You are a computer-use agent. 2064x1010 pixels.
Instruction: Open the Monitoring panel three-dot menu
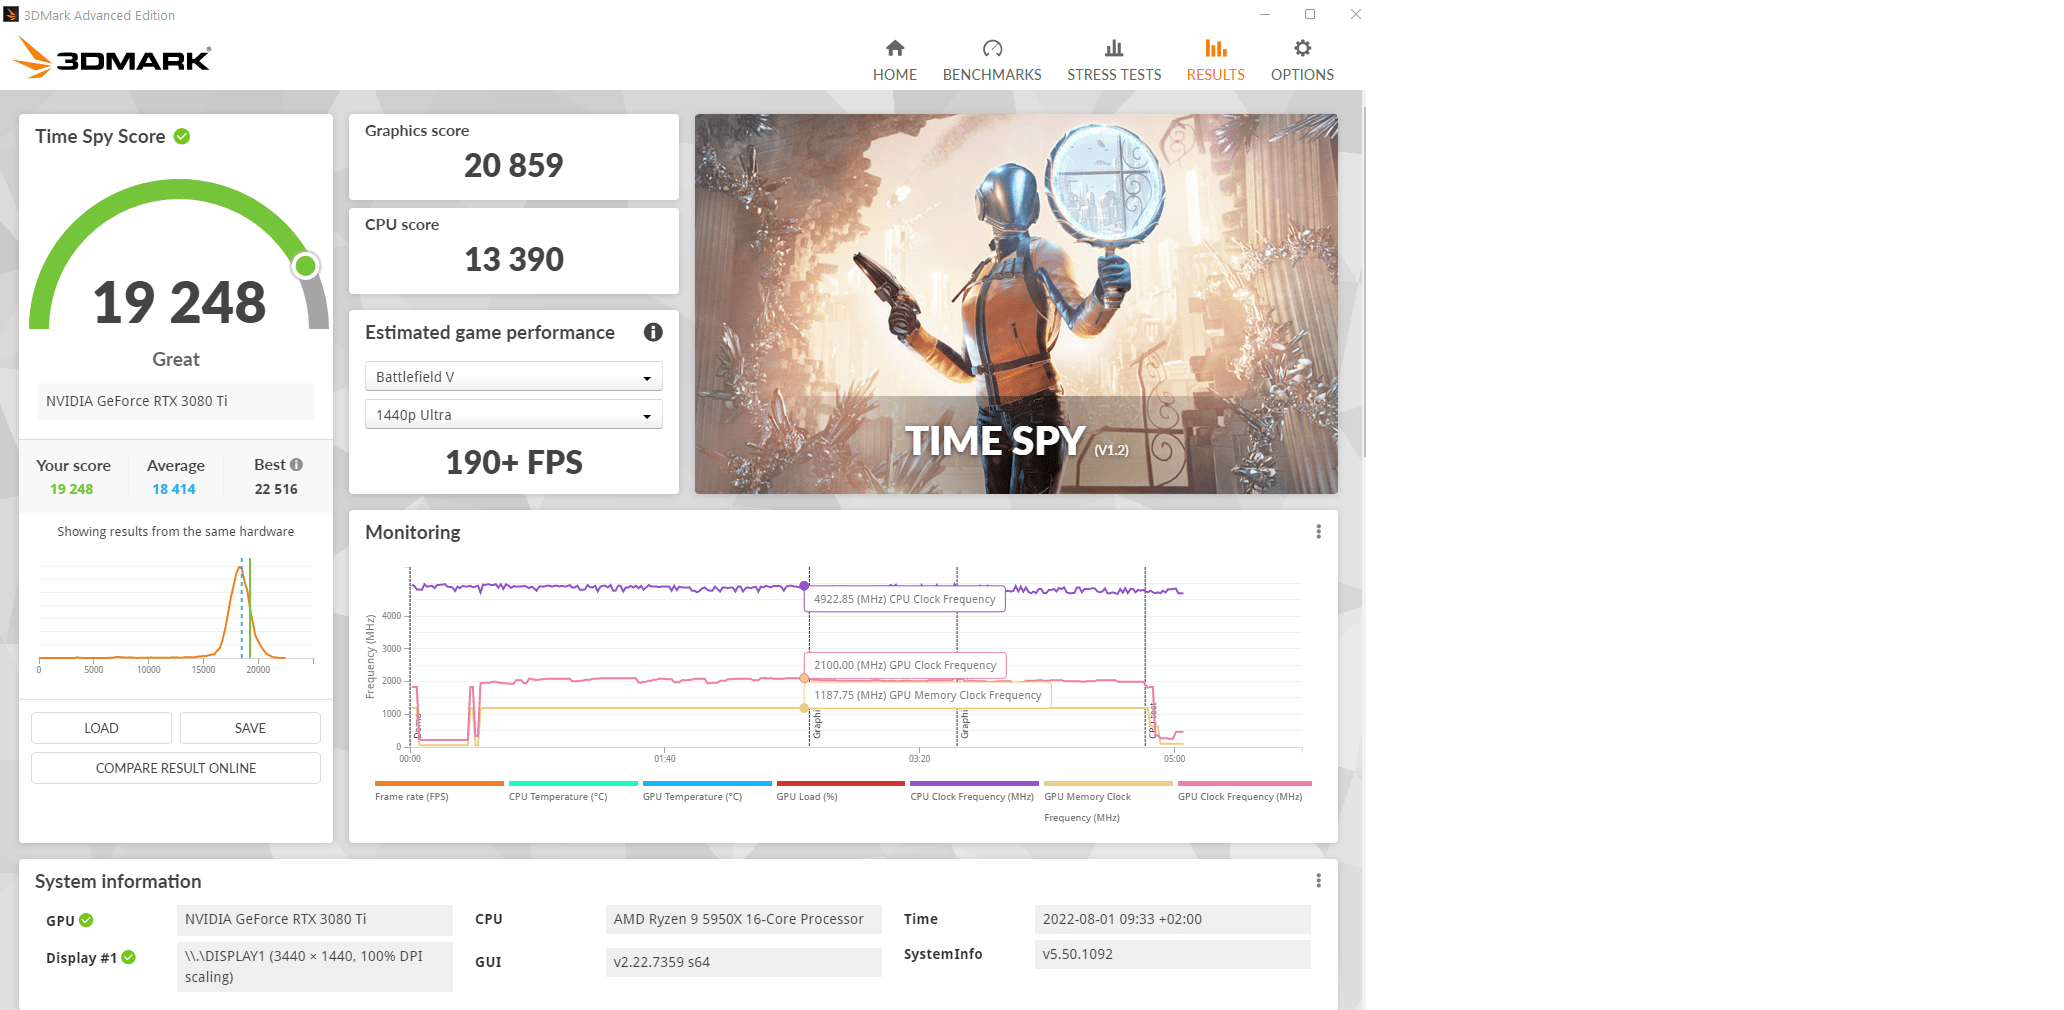click(1318, 532)
